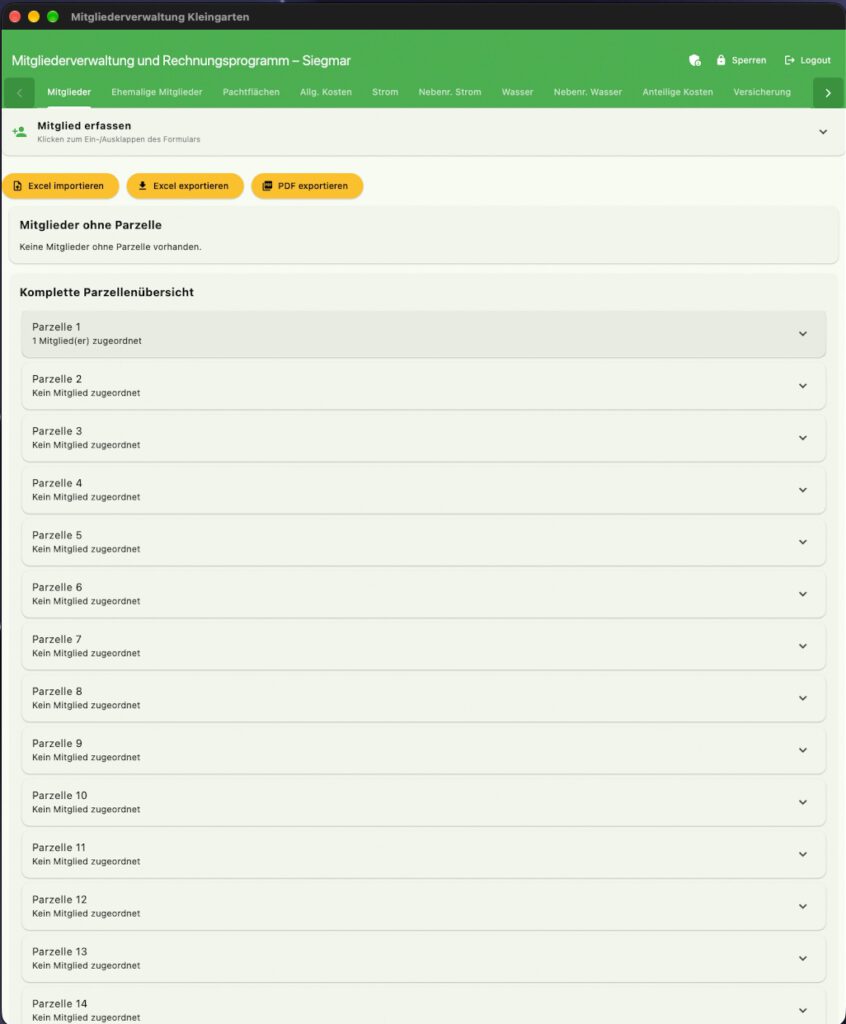Viewport: 846px width, 1024px height.
Task: Expand Parzelle 1 chevron
Action: (803, 334)
